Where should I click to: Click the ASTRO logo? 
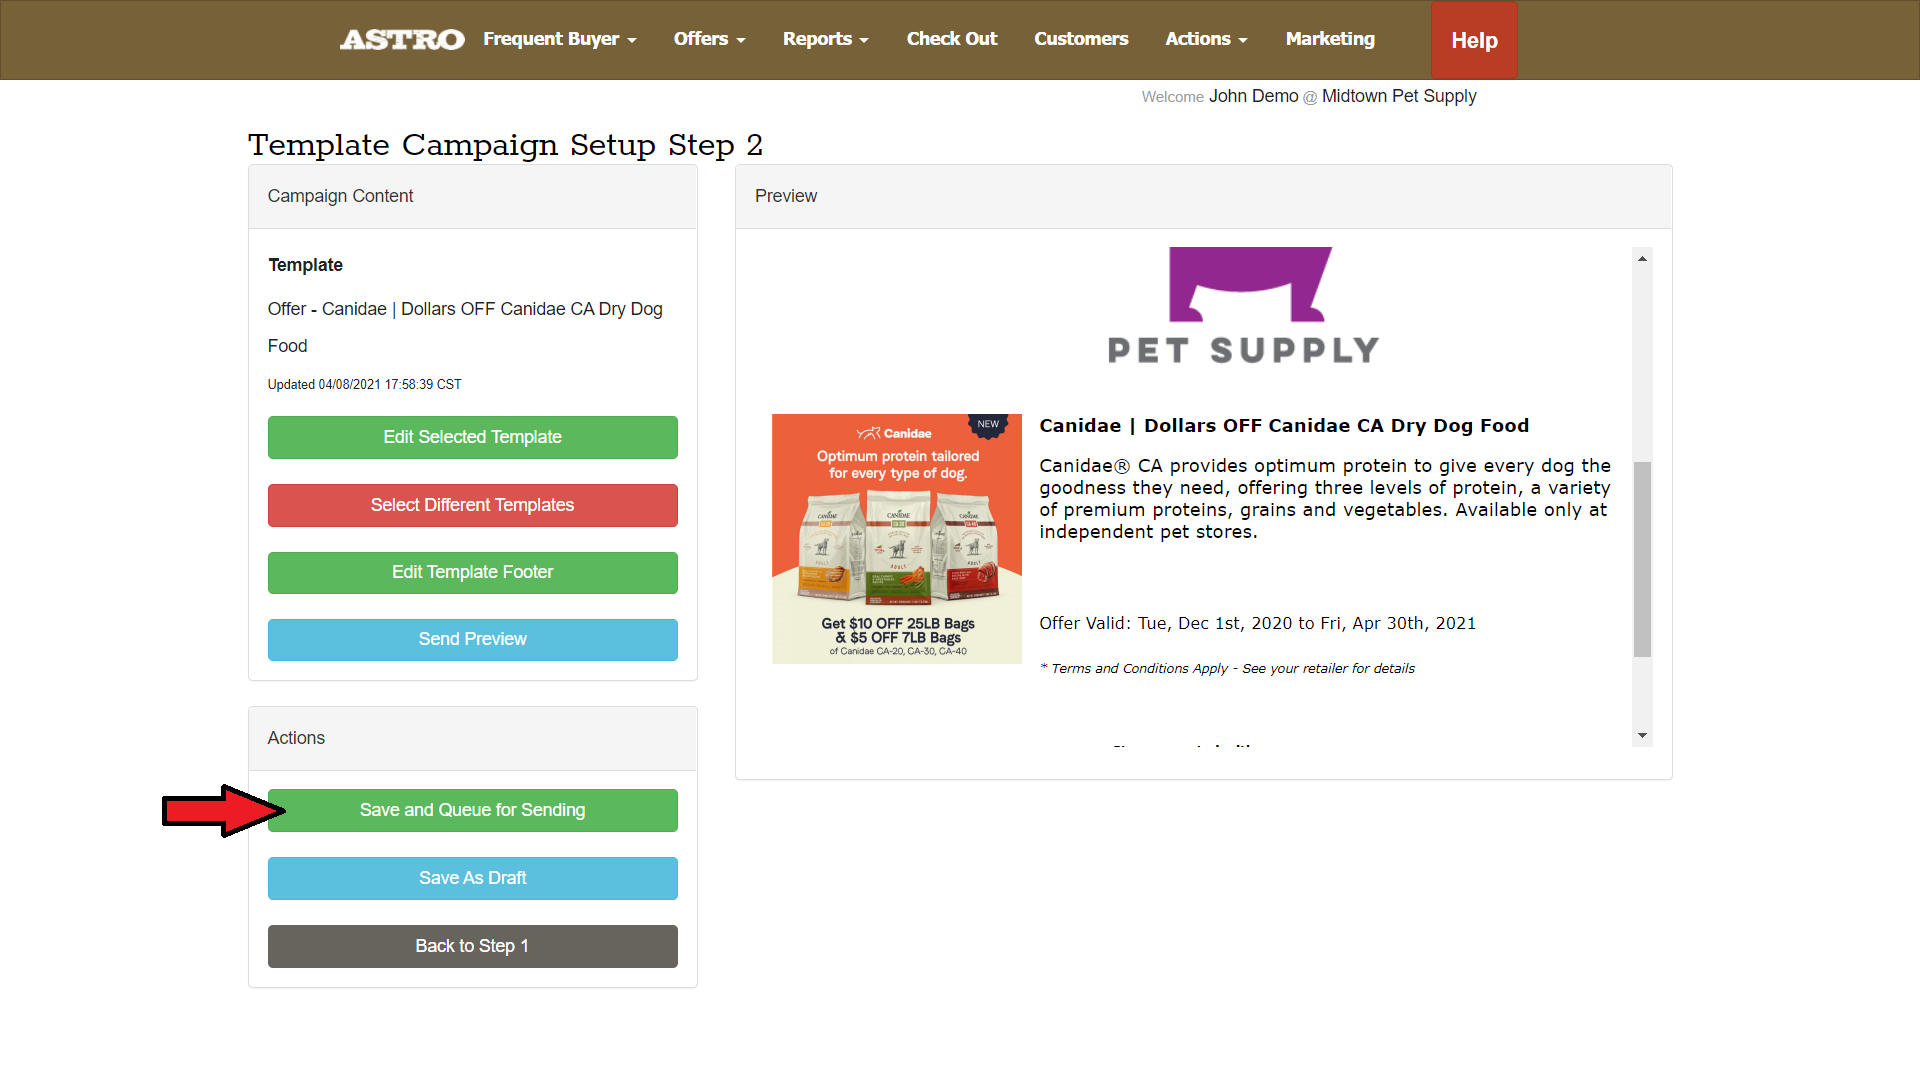tap(402, 39)
